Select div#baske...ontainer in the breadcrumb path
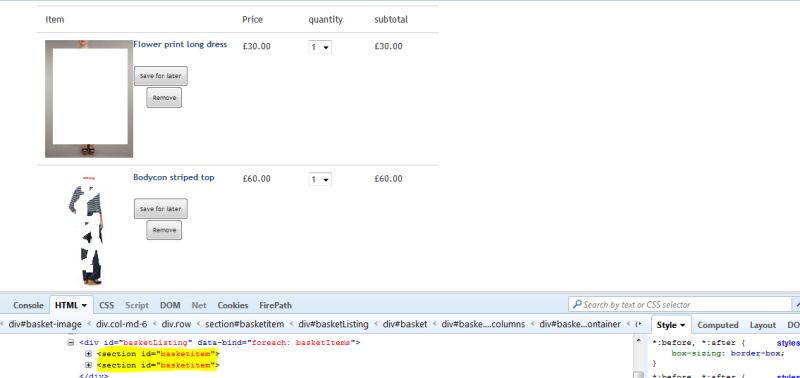 tap(580, 324)
